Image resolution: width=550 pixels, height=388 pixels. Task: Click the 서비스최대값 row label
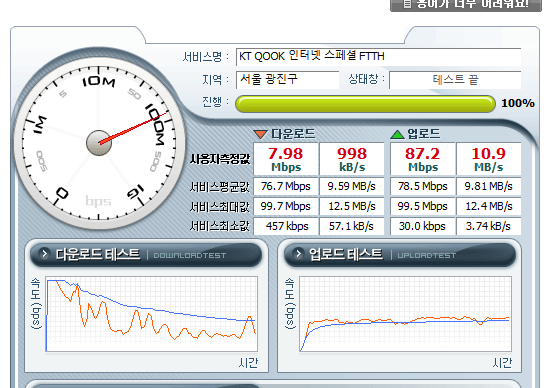click(x=220, y=207)
